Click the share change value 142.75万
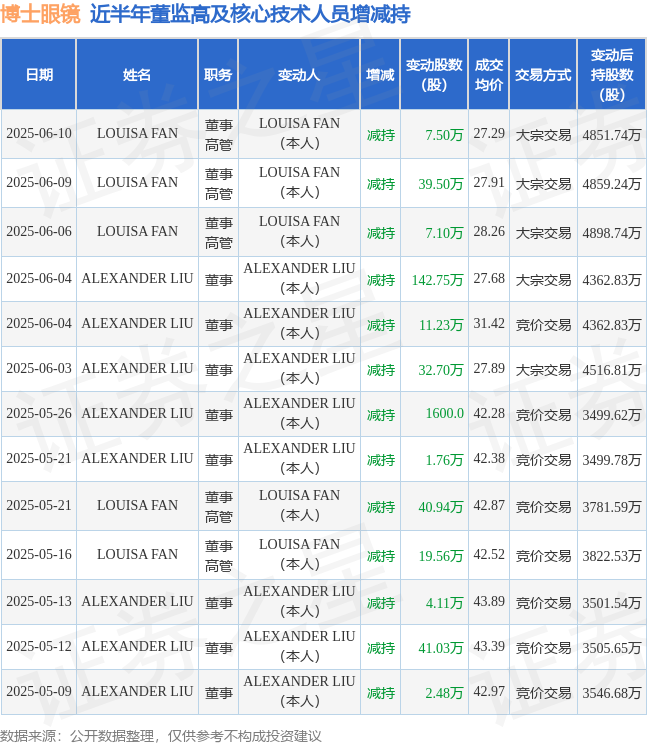 click(x=438, y=280)
